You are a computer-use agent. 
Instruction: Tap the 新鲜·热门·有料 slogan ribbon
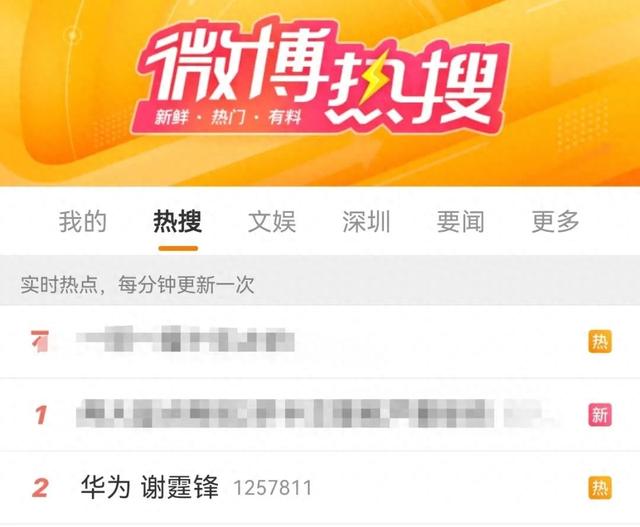click(x=228, y=118)
